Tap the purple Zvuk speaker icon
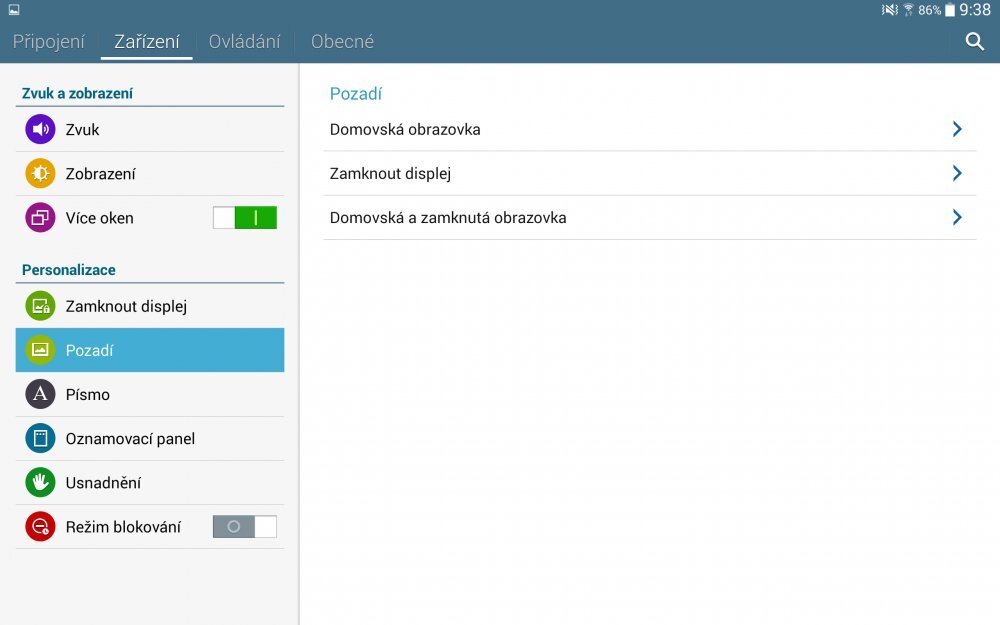 pyautogui.click(x=40, y=130)
